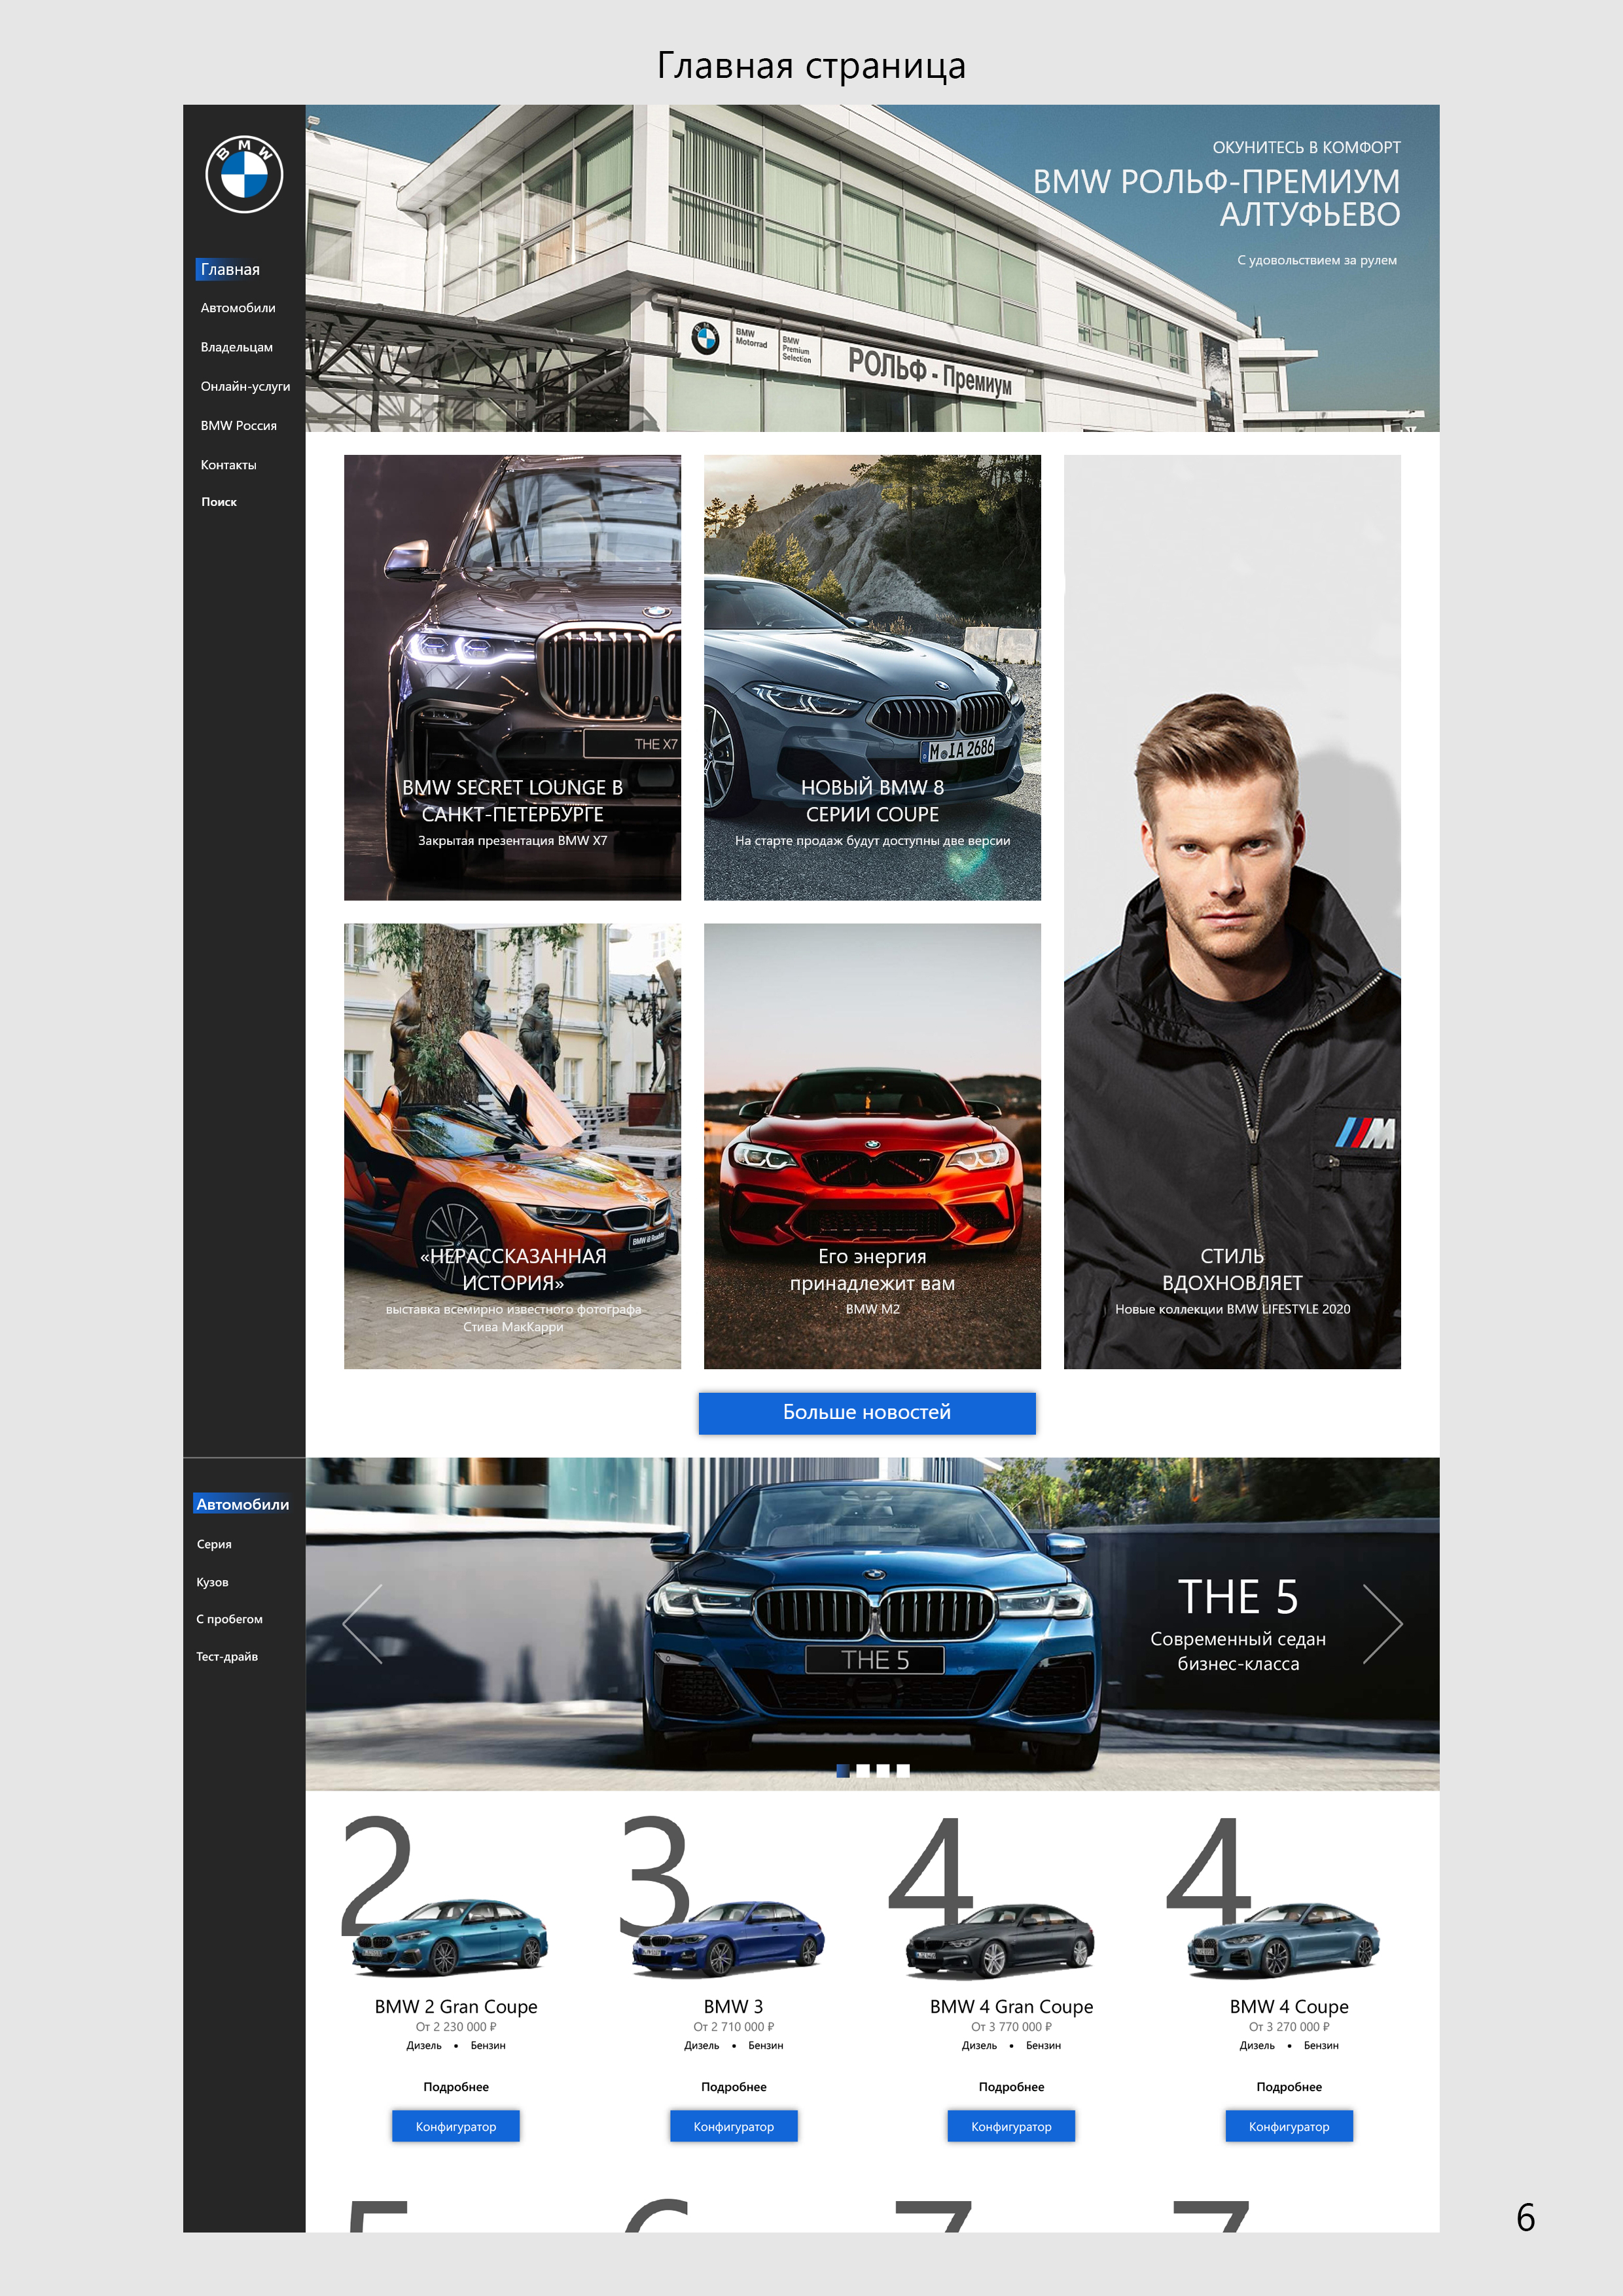Open the BMW M2 Его энергия card
Image resolution: width=1623 pixels, height=2296 pixels.
[872, 1146]
